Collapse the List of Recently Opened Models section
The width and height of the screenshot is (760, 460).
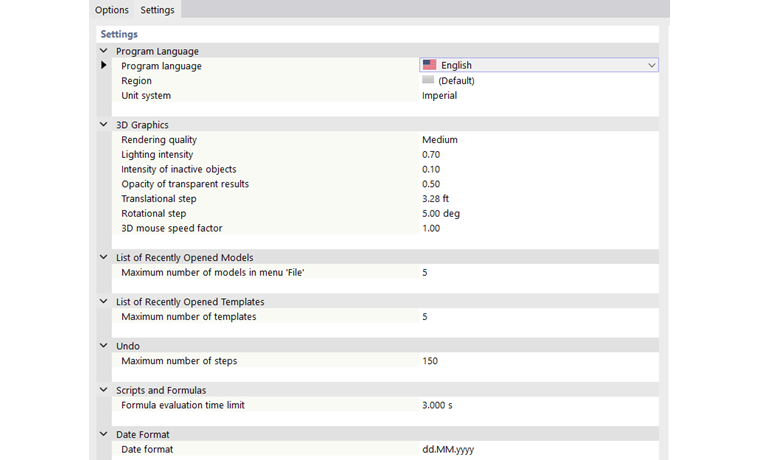[x=104, y=258]
